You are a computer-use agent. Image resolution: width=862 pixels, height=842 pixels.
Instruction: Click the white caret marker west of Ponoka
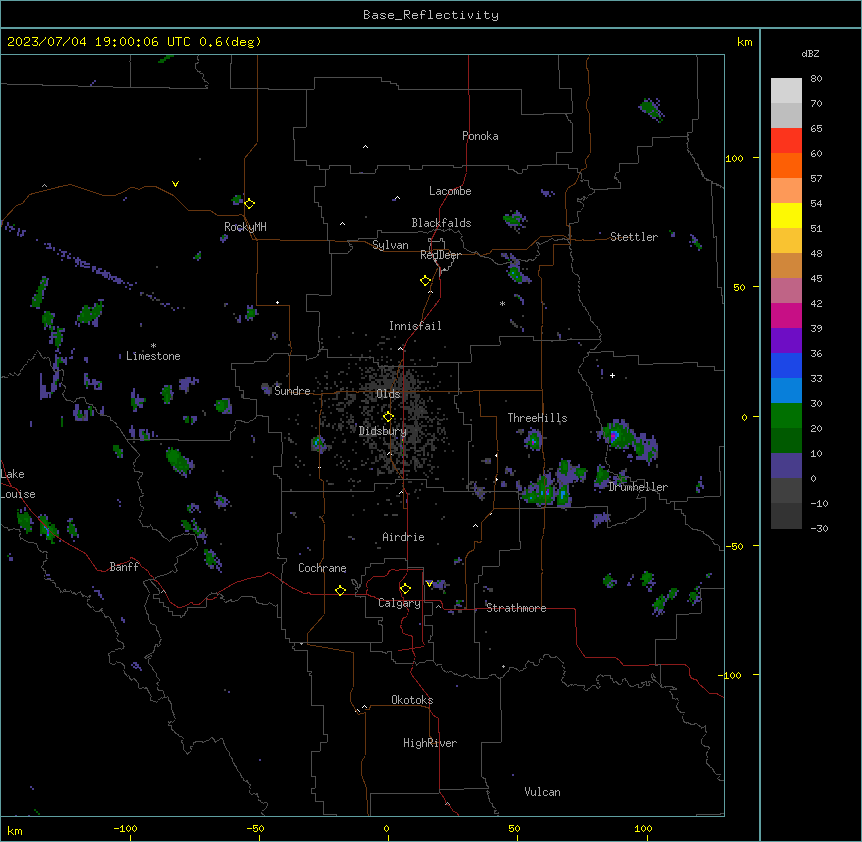[366, 147]
